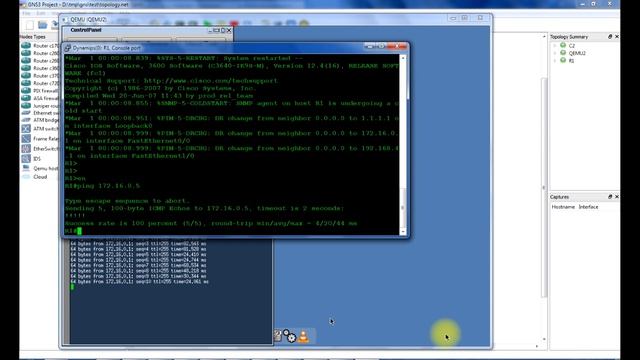Select the Frame Relay switch node icon
This screenshot has width=640, height=360.
pyautogui.click(x=26, y=139)
